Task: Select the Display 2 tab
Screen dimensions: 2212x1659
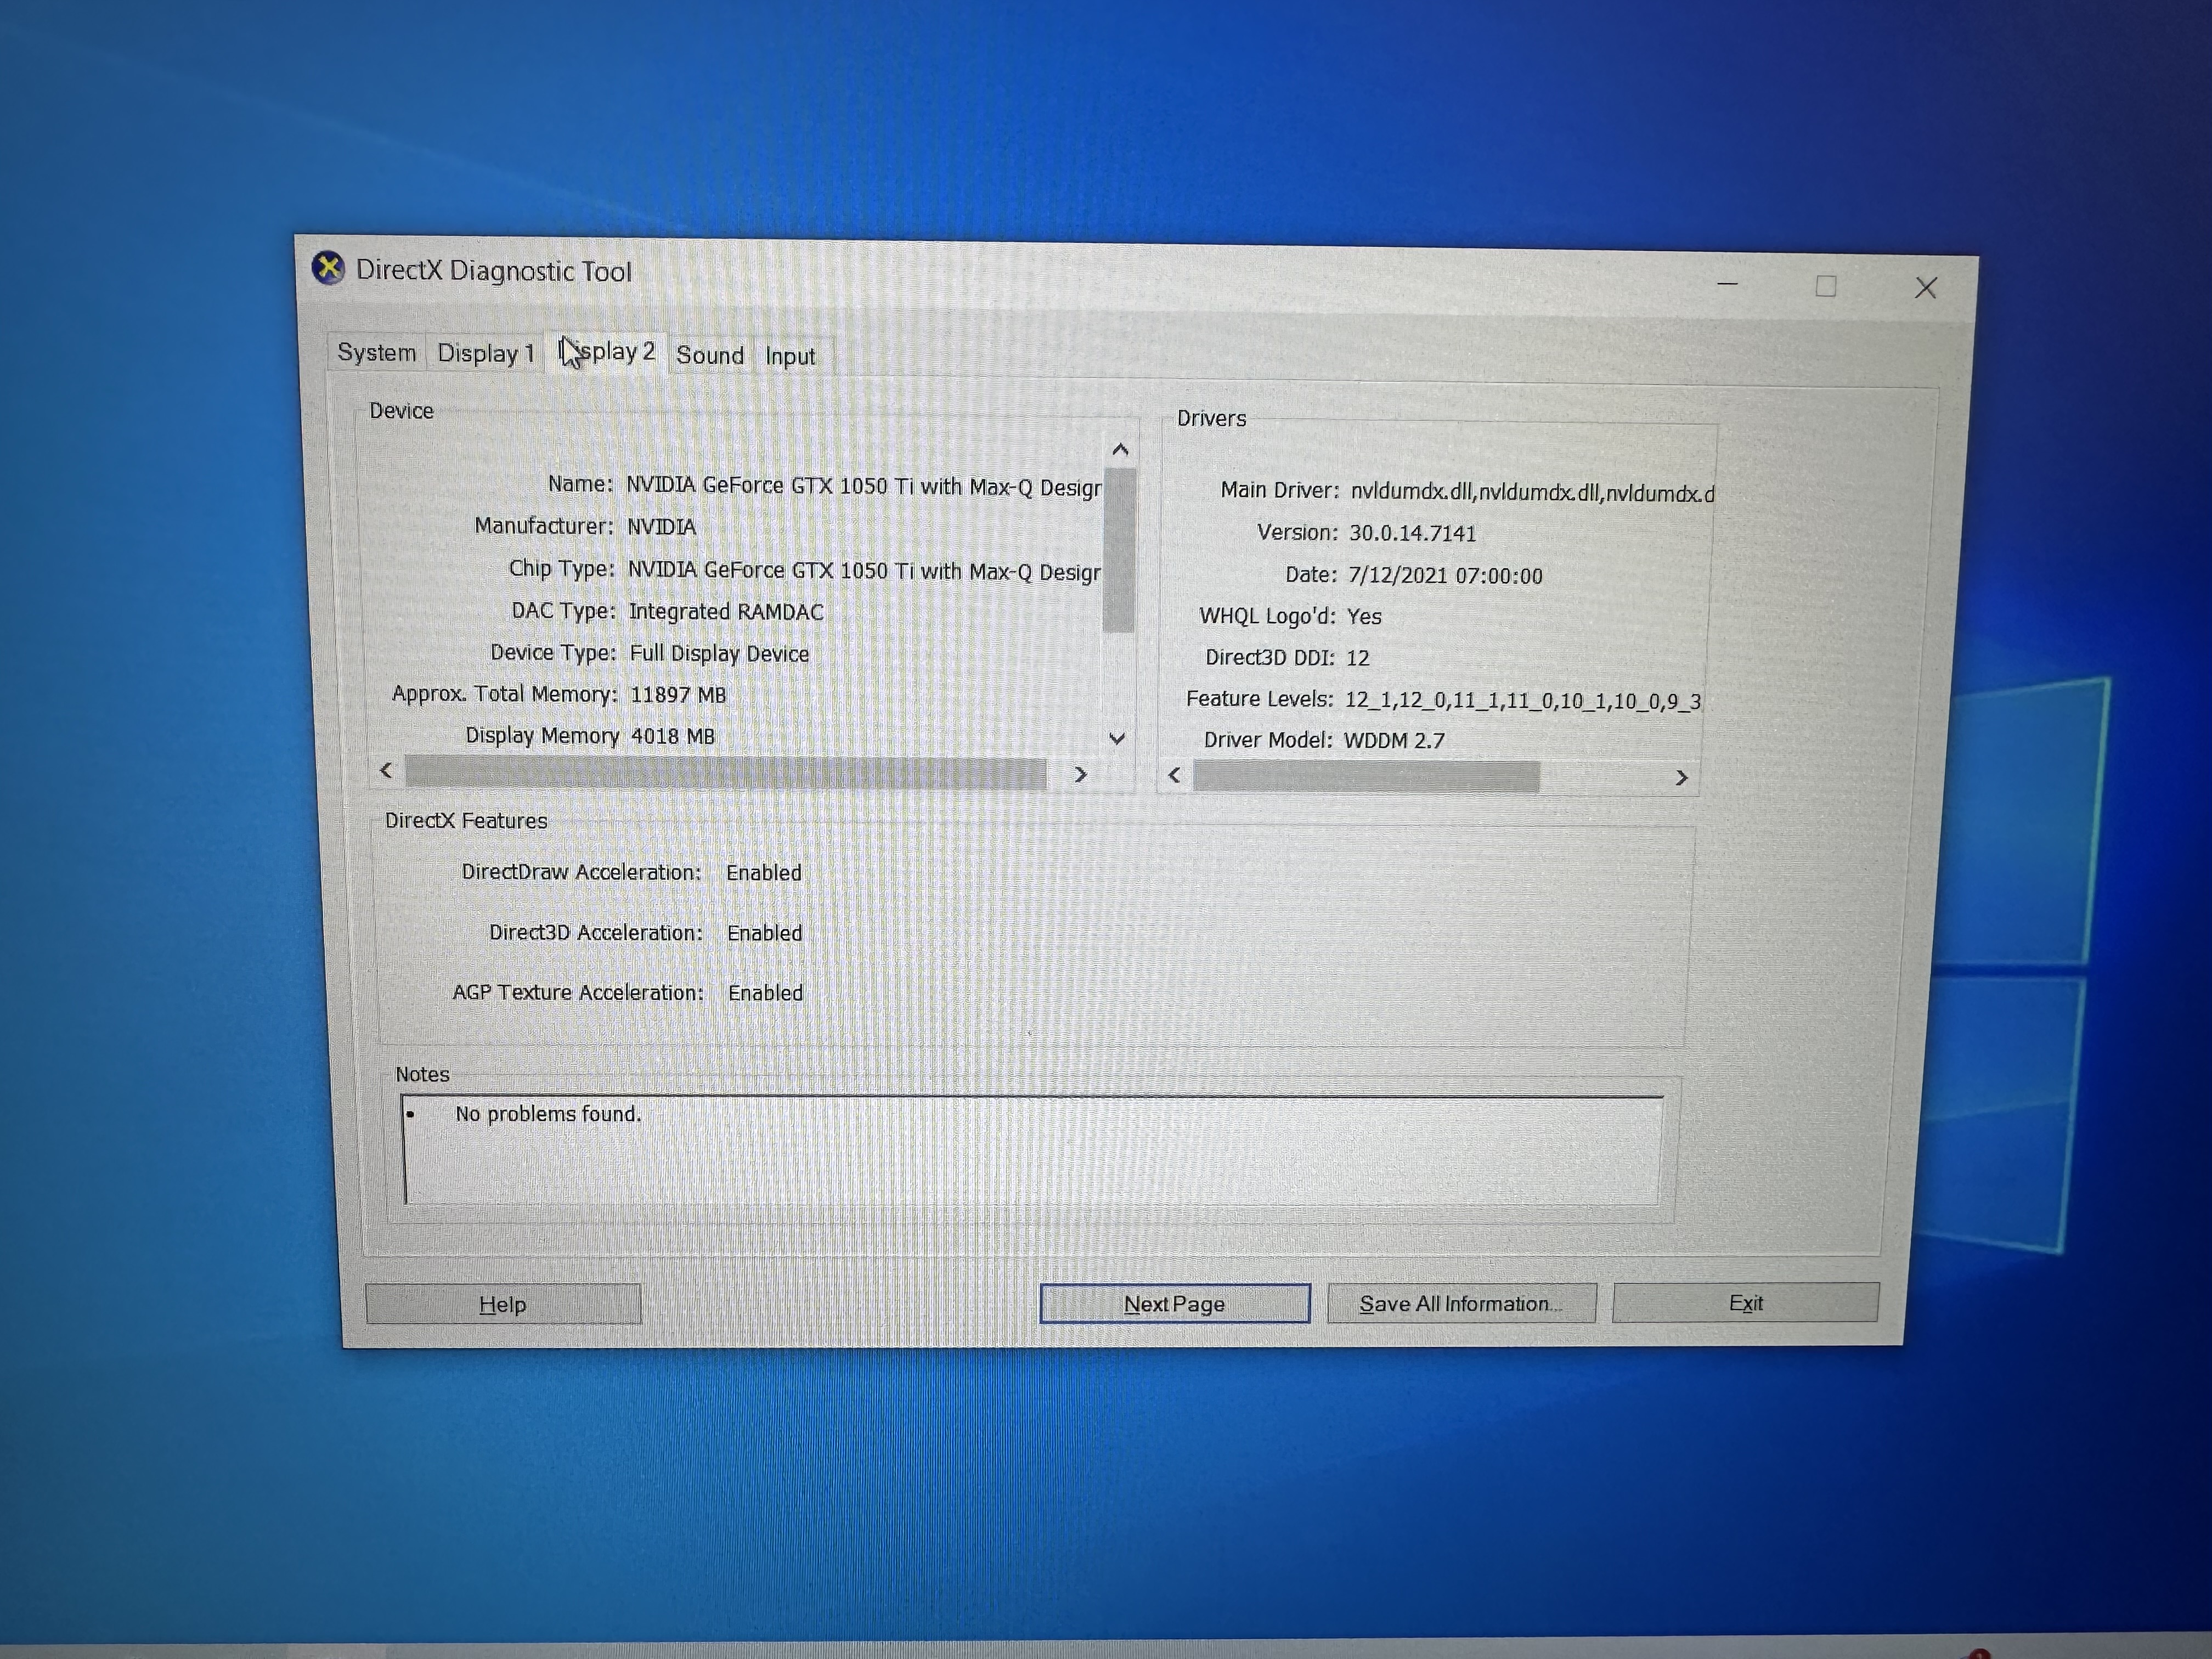Action: click(606, 352)
